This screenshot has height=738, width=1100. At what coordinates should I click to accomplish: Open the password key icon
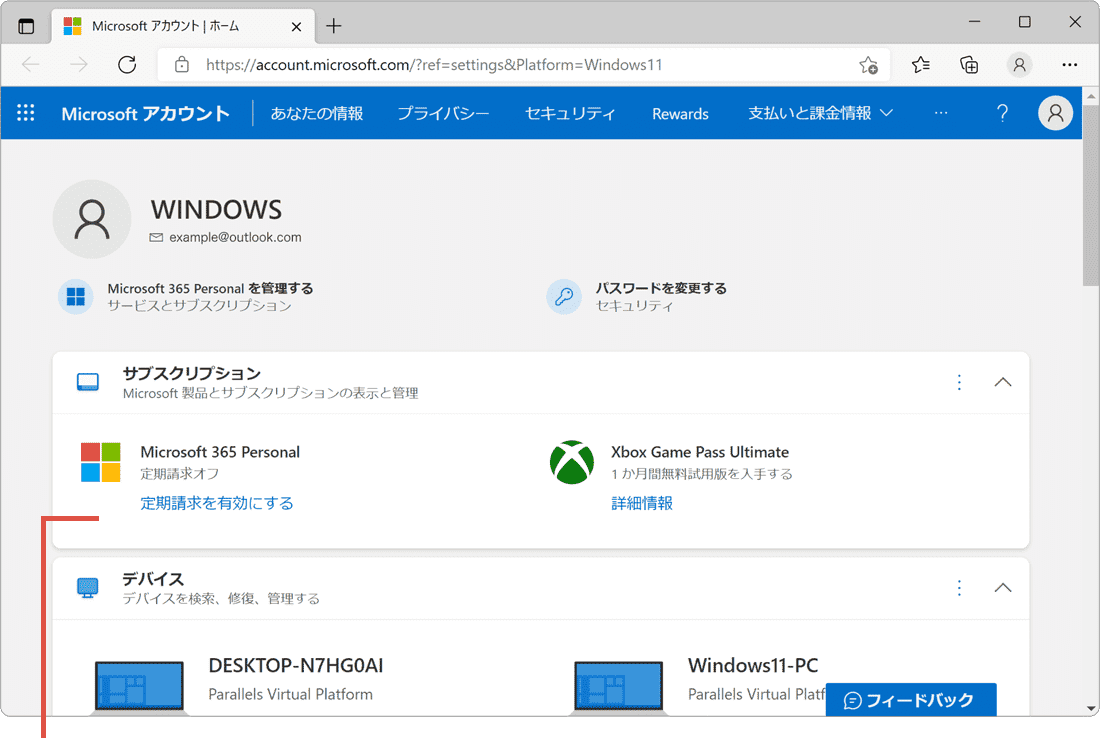click(x=563, y=296)
